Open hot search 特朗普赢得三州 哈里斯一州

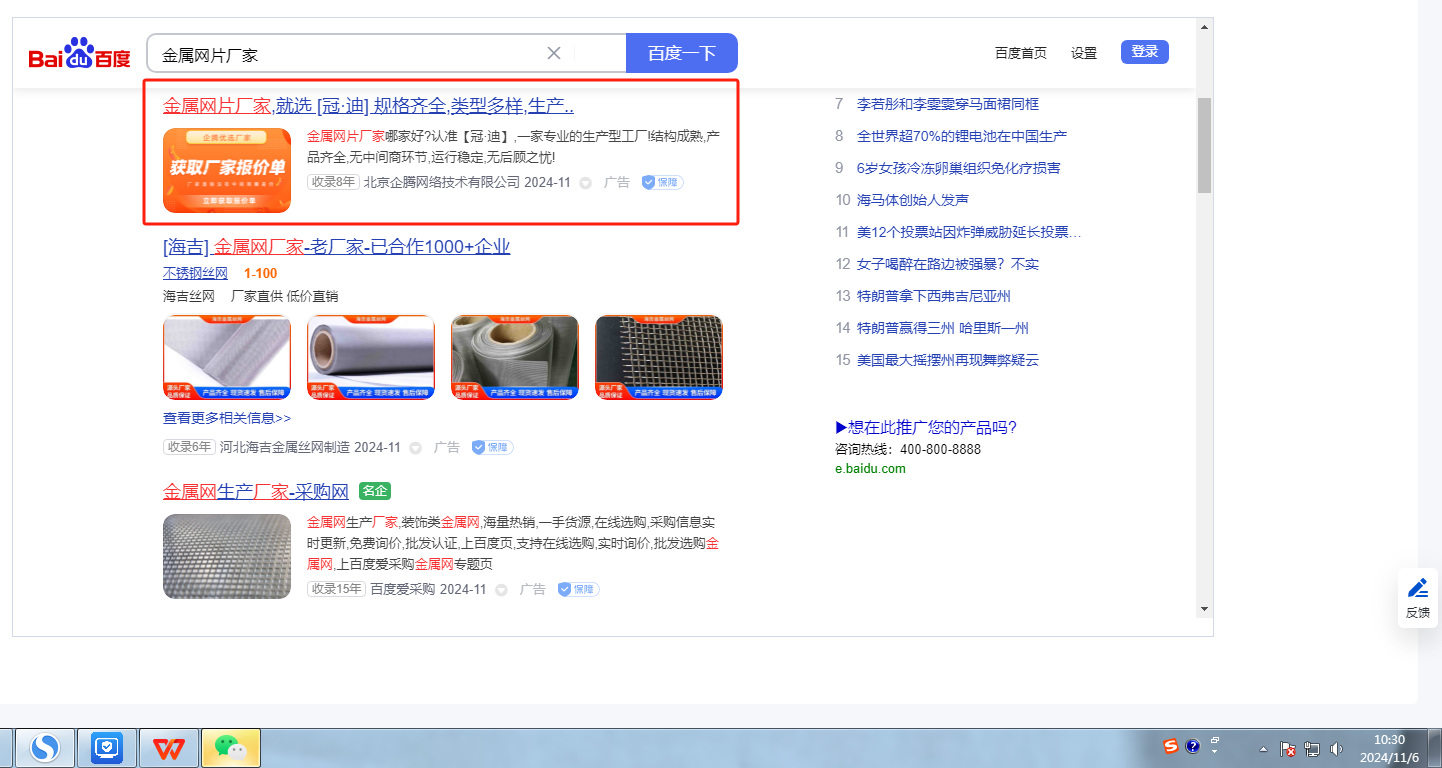pyautogui.click(x=943, y=328)
